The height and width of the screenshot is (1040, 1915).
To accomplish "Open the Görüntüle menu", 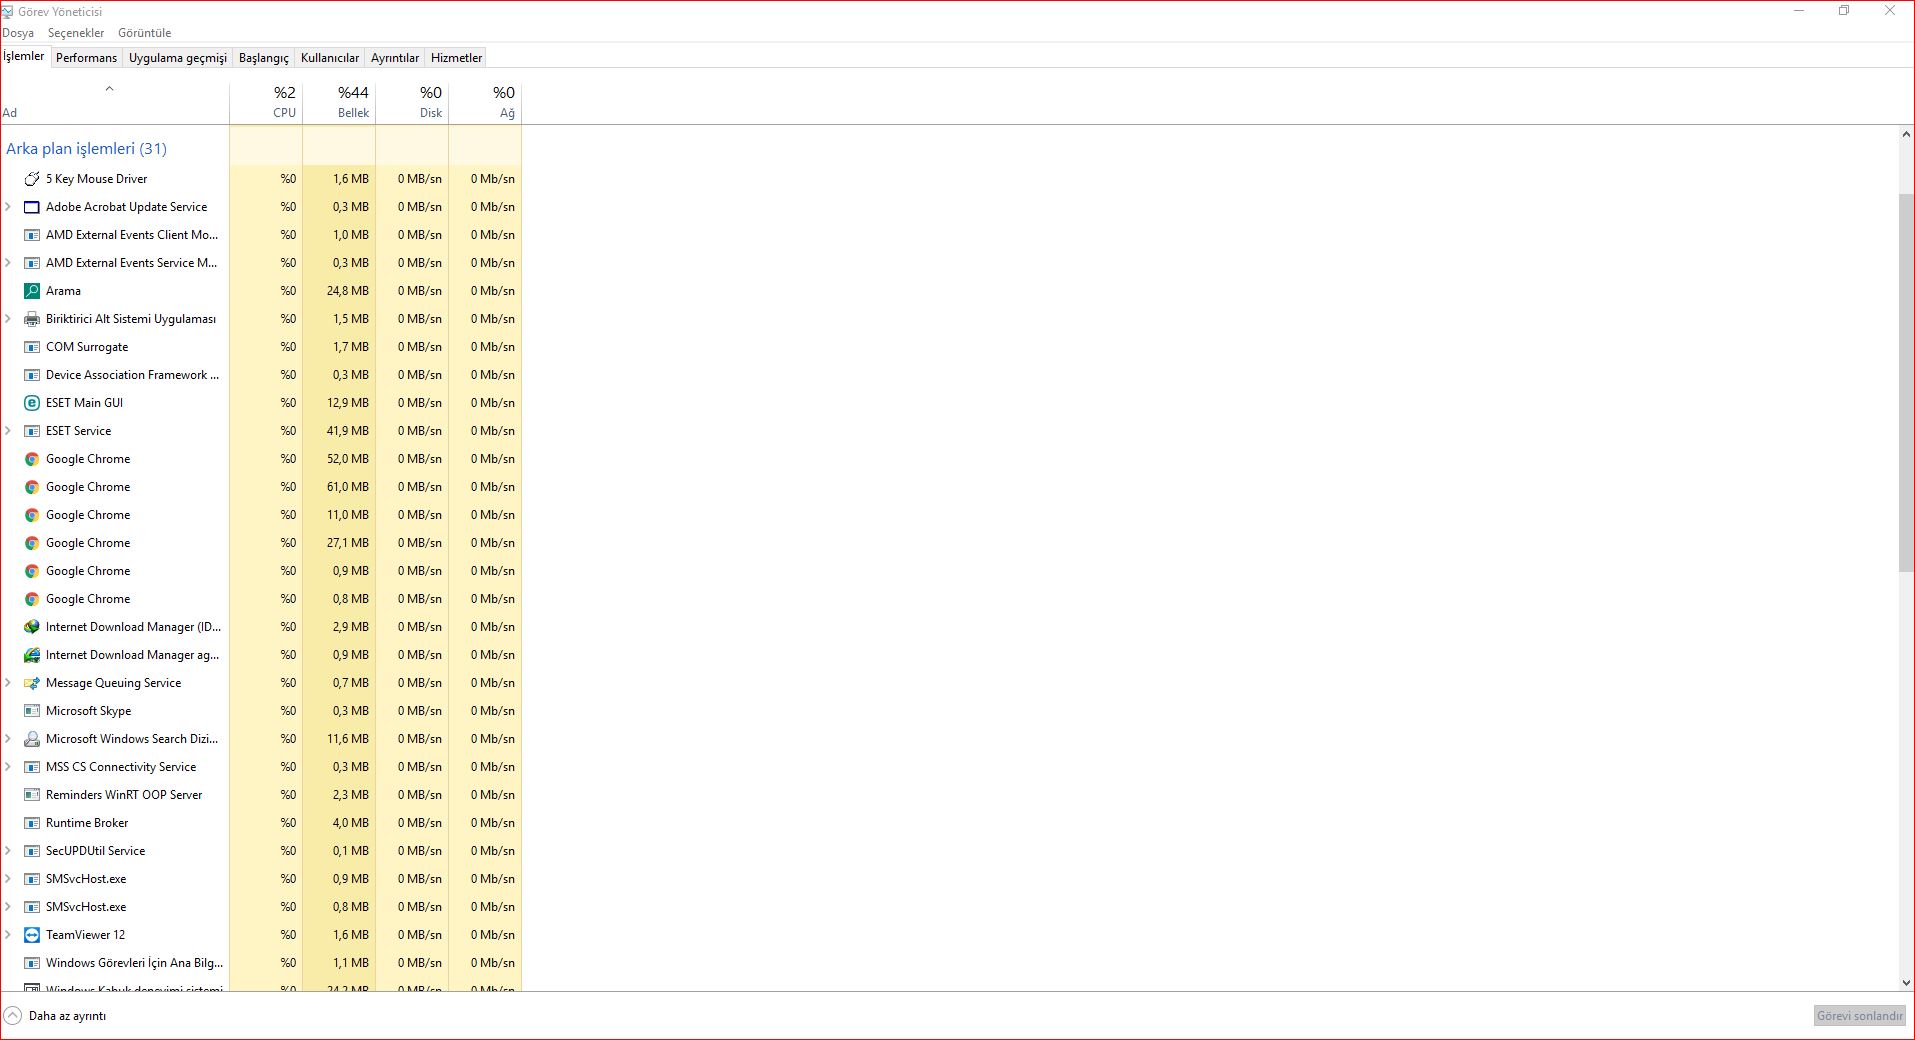I will tap(145, 33).
